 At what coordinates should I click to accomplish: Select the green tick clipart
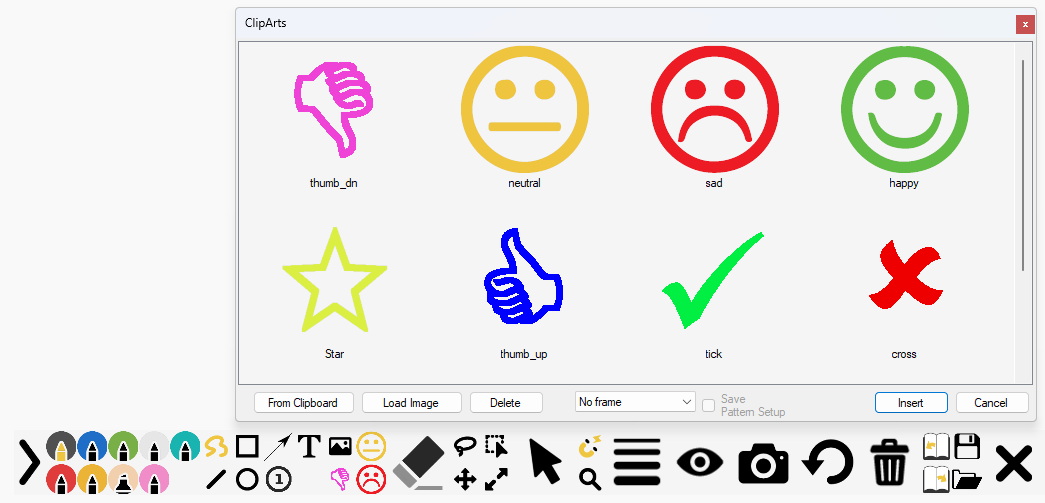pos(713,280)
